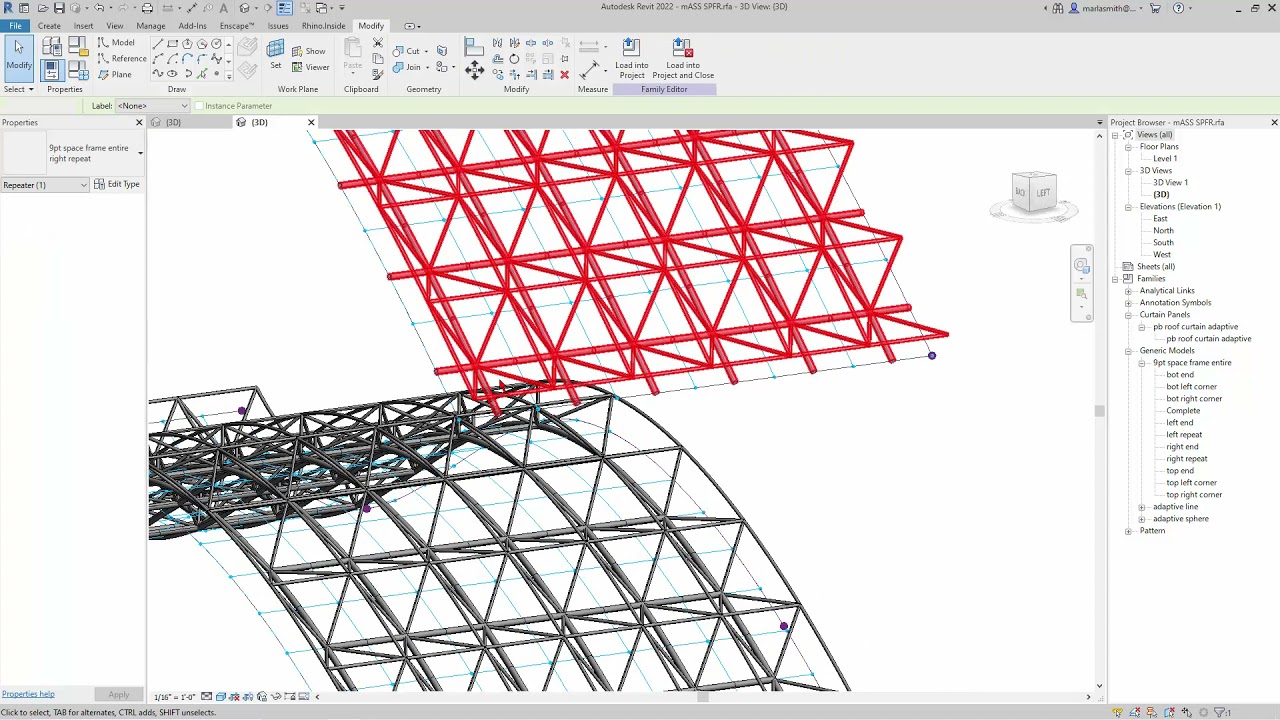Screen dimensions: 1280x720
Task: Select 'right repeat' family type in browser
Action: 1186,459
